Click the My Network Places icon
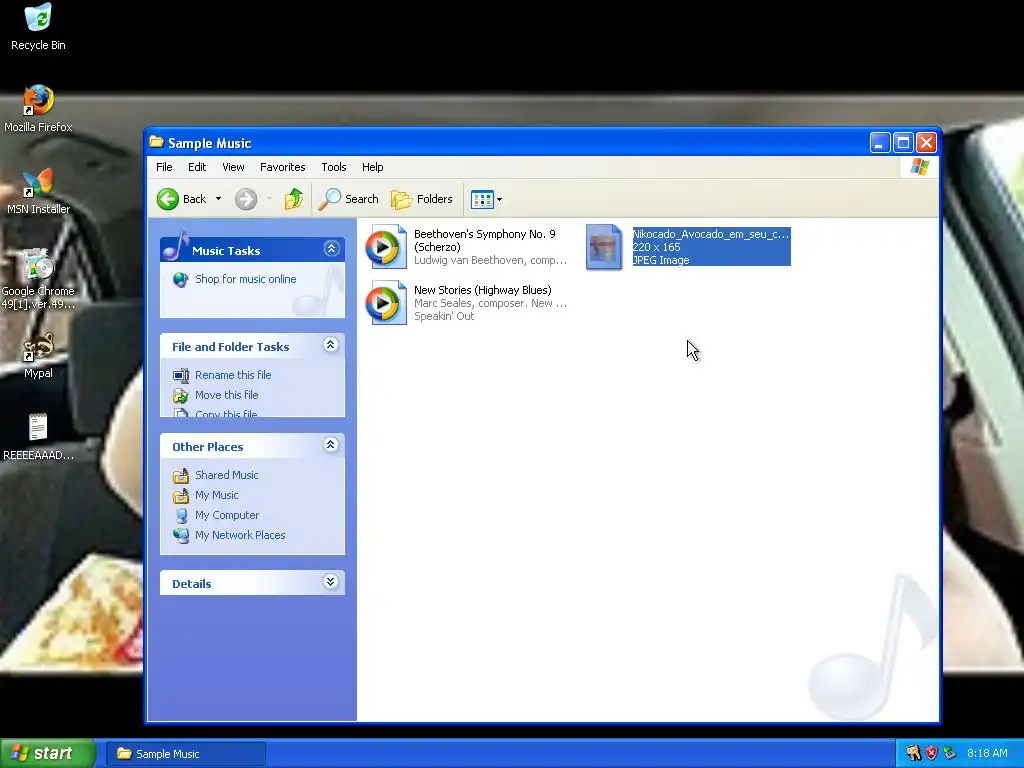Screen dimensions: 1024x768 180,536
